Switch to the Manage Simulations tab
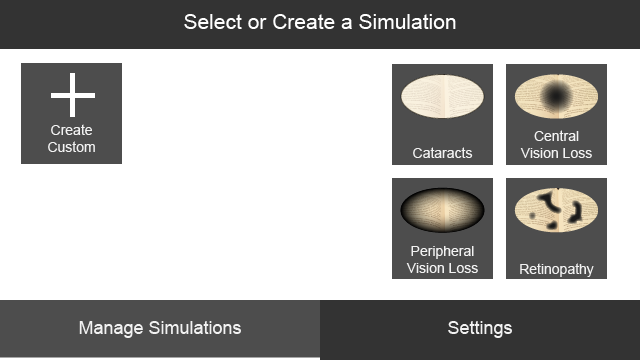 pos(160,329)
